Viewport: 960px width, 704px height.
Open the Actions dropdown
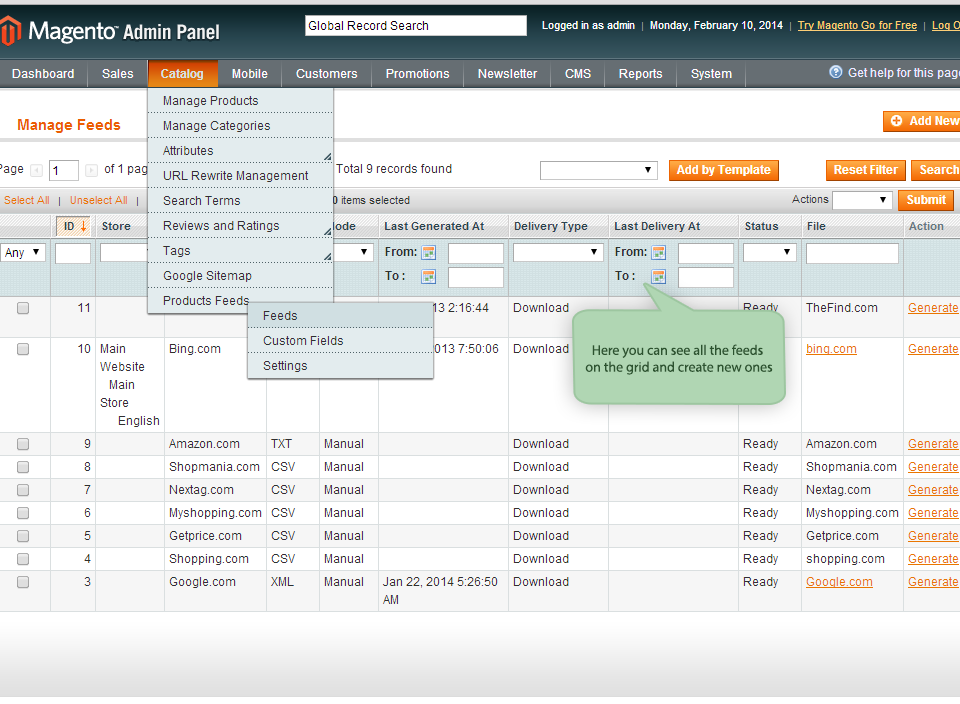(861, 200)
